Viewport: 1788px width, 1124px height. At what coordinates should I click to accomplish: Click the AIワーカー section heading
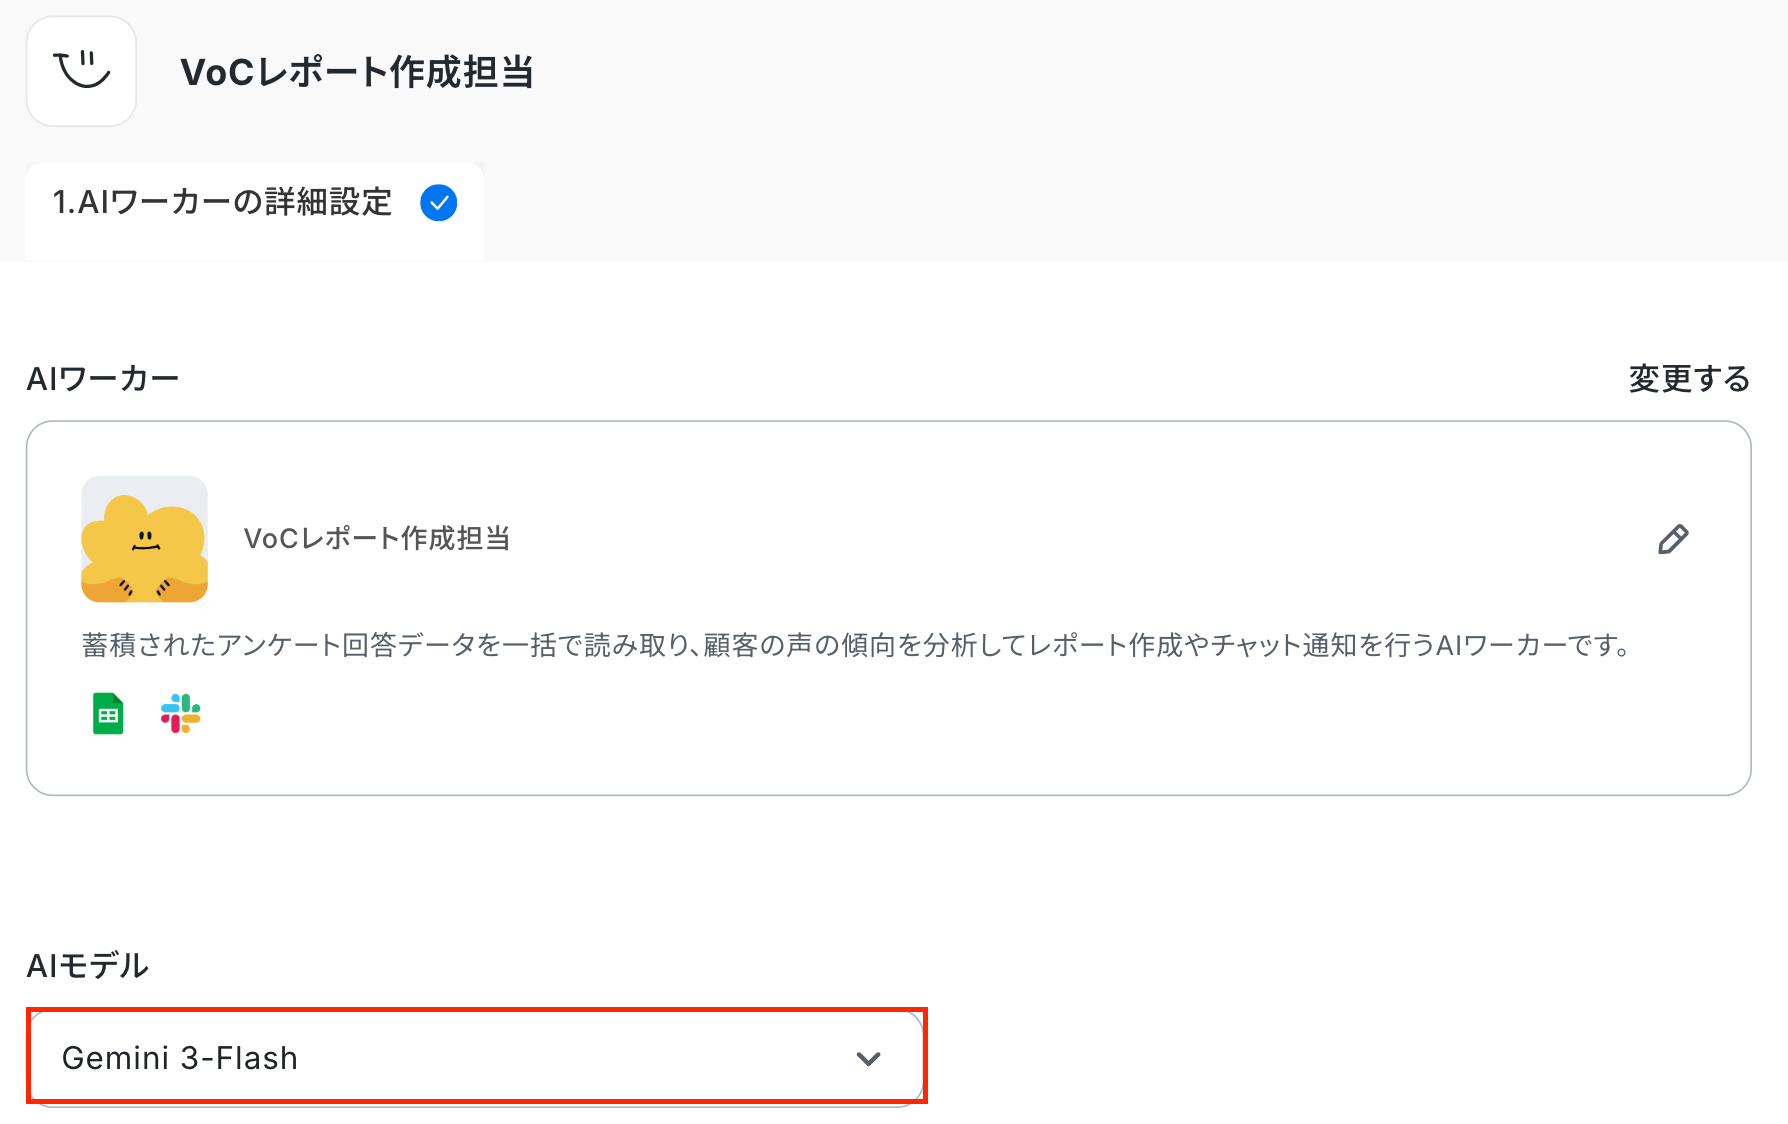pyautogui.click(x=103, y=379)
